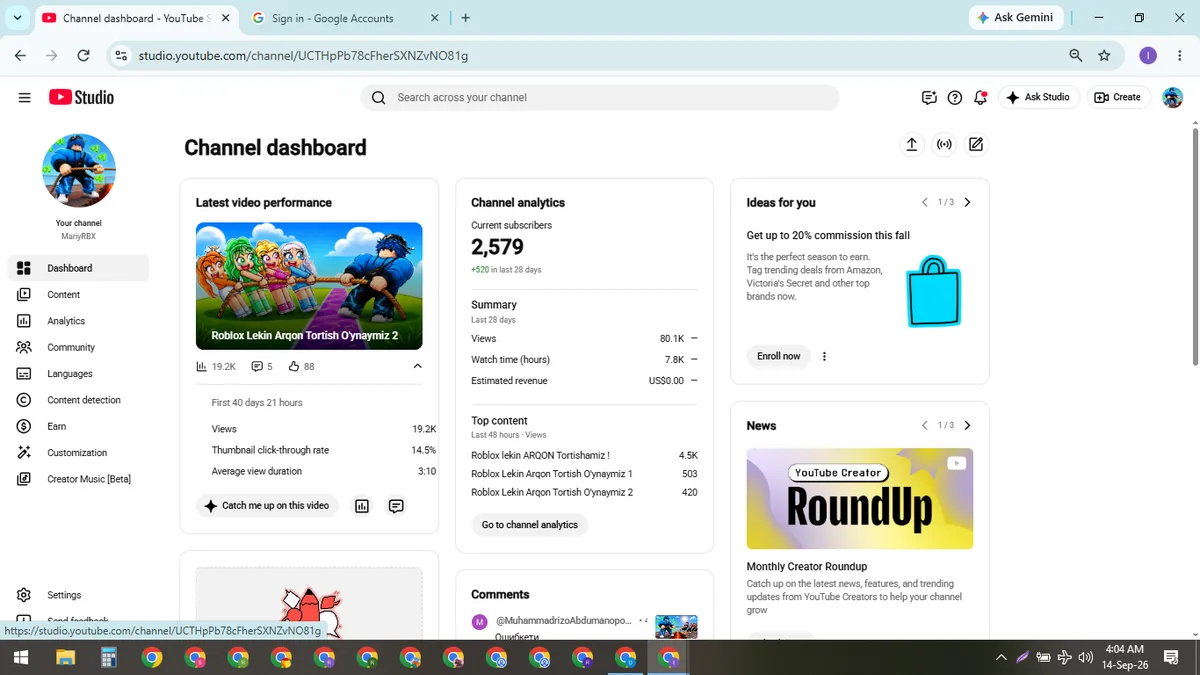The height and width of the screenshot is (675, 1200).
Task: Open the notifications bell
Action: click(980, 97)
